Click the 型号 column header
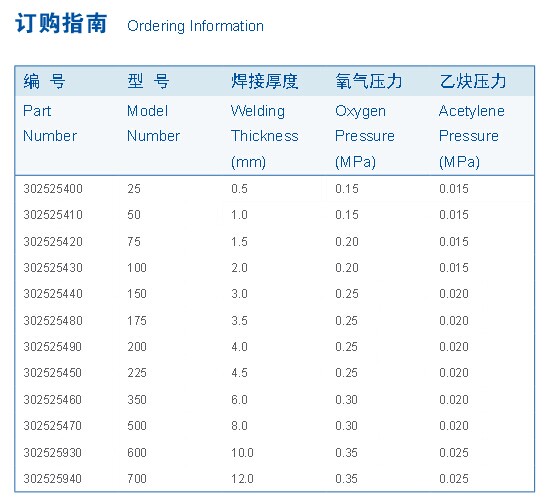This screenshot has width=552, height=503. coord(148,81)
